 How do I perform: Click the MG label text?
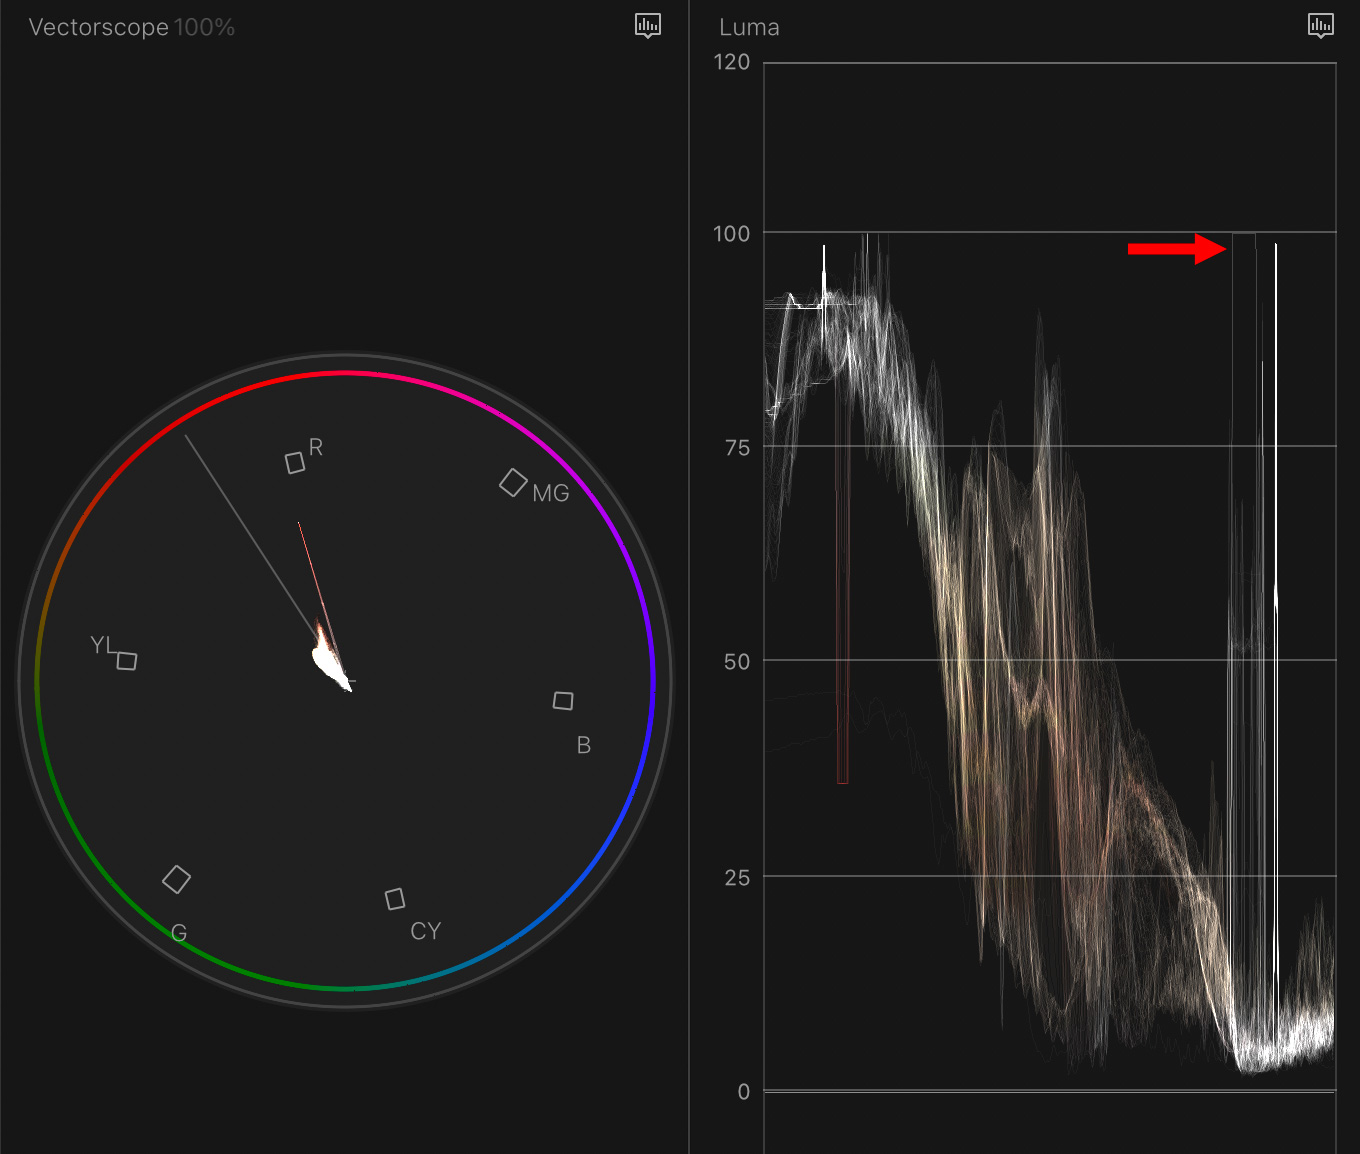coord(551,493)
